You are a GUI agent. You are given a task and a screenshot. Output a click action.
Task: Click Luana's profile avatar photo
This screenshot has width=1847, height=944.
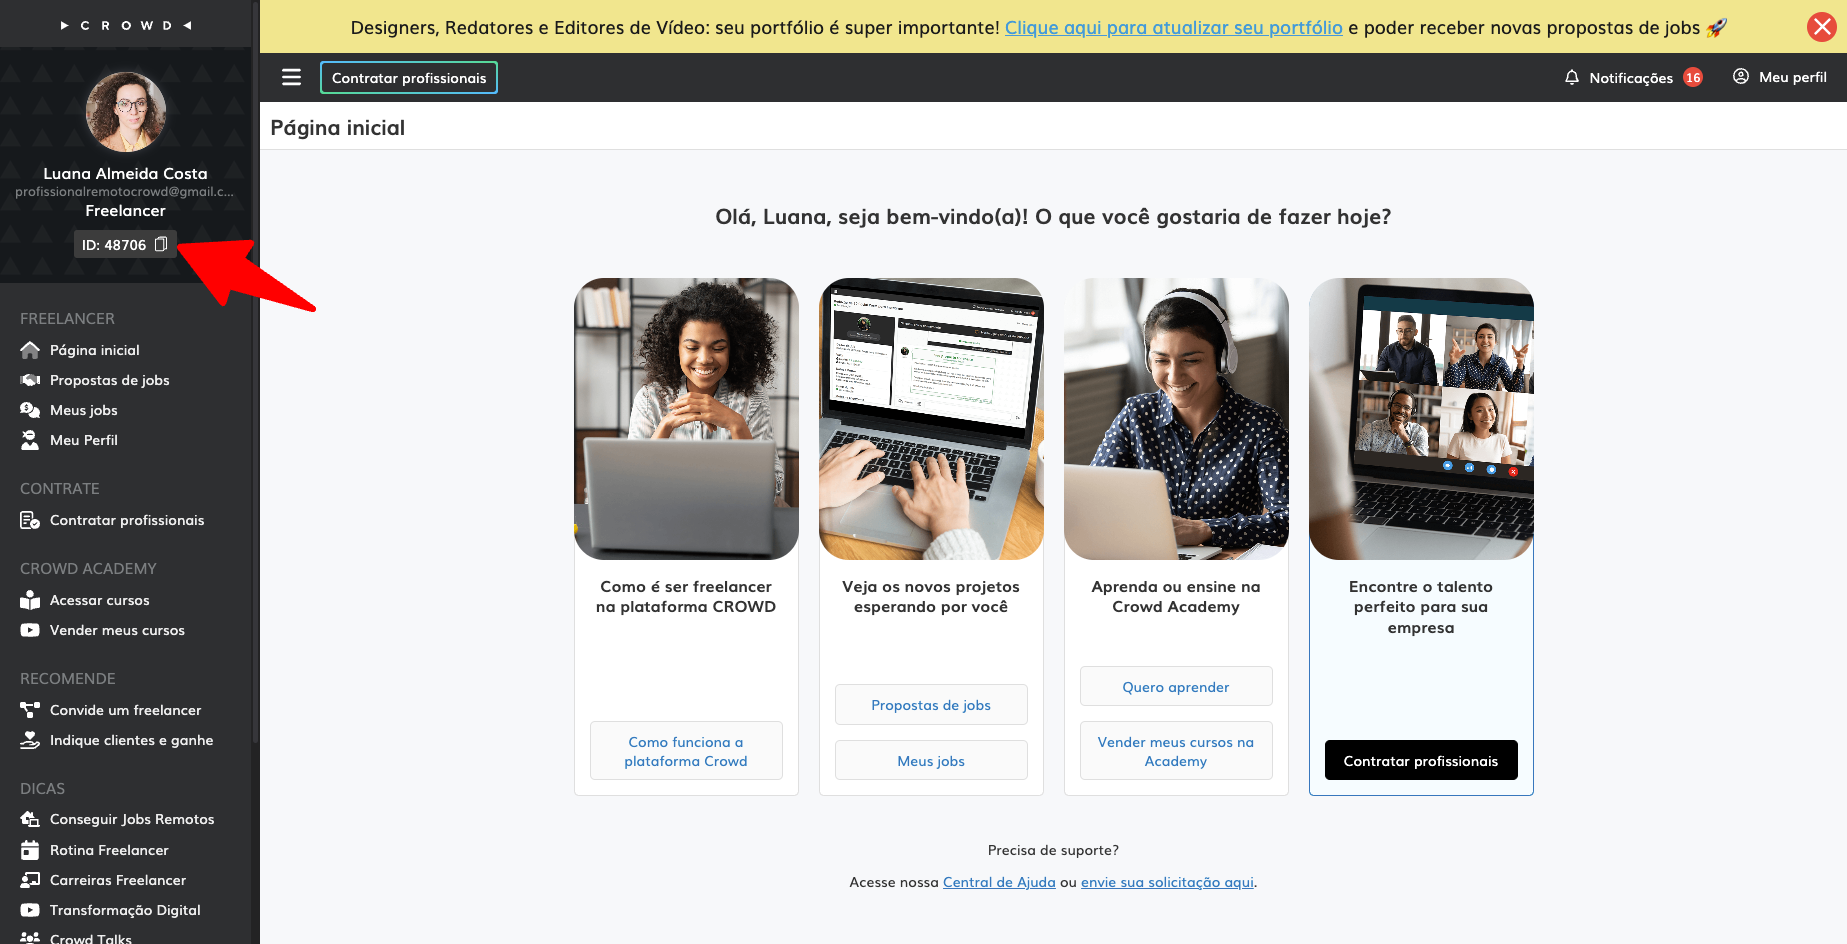(x=125, y=112)
